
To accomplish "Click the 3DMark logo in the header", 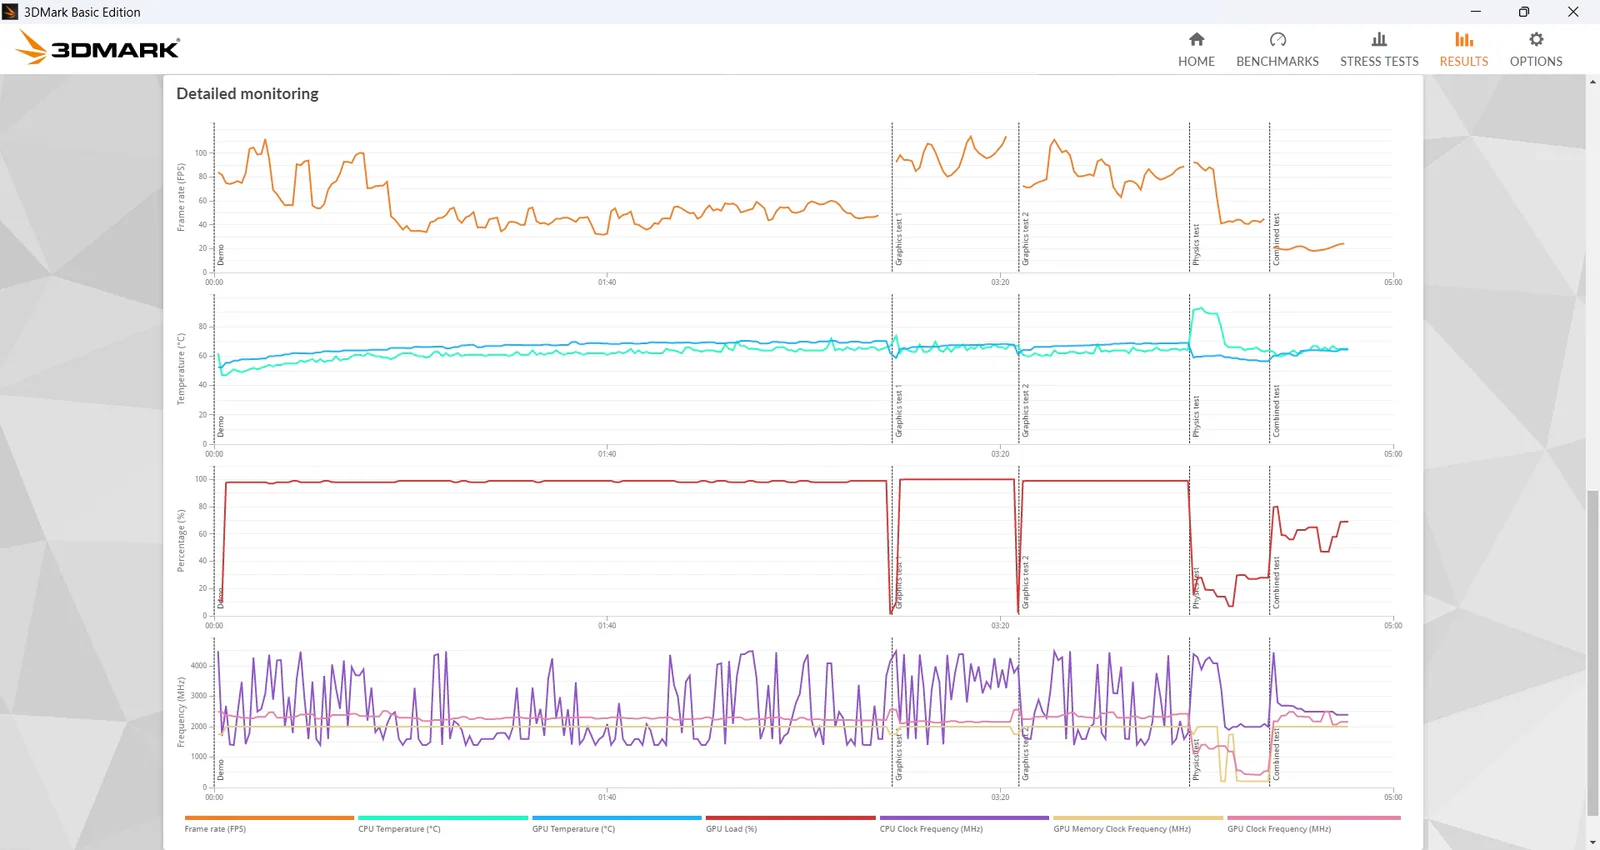I will click(x=98, y=48).
